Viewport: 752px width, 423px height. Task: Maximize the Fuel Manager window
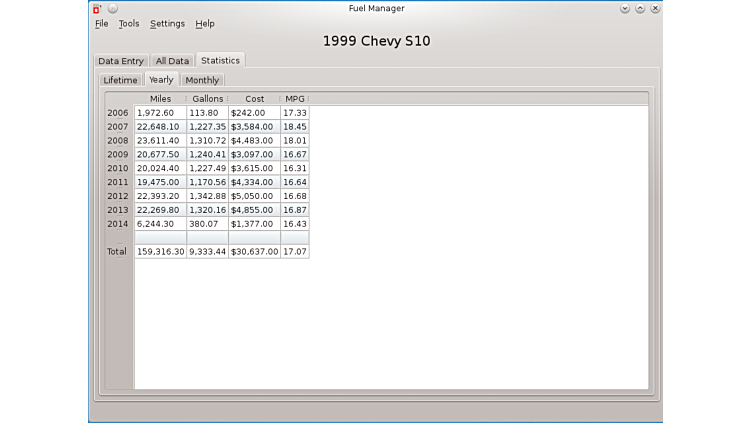[x=640, y=8]
